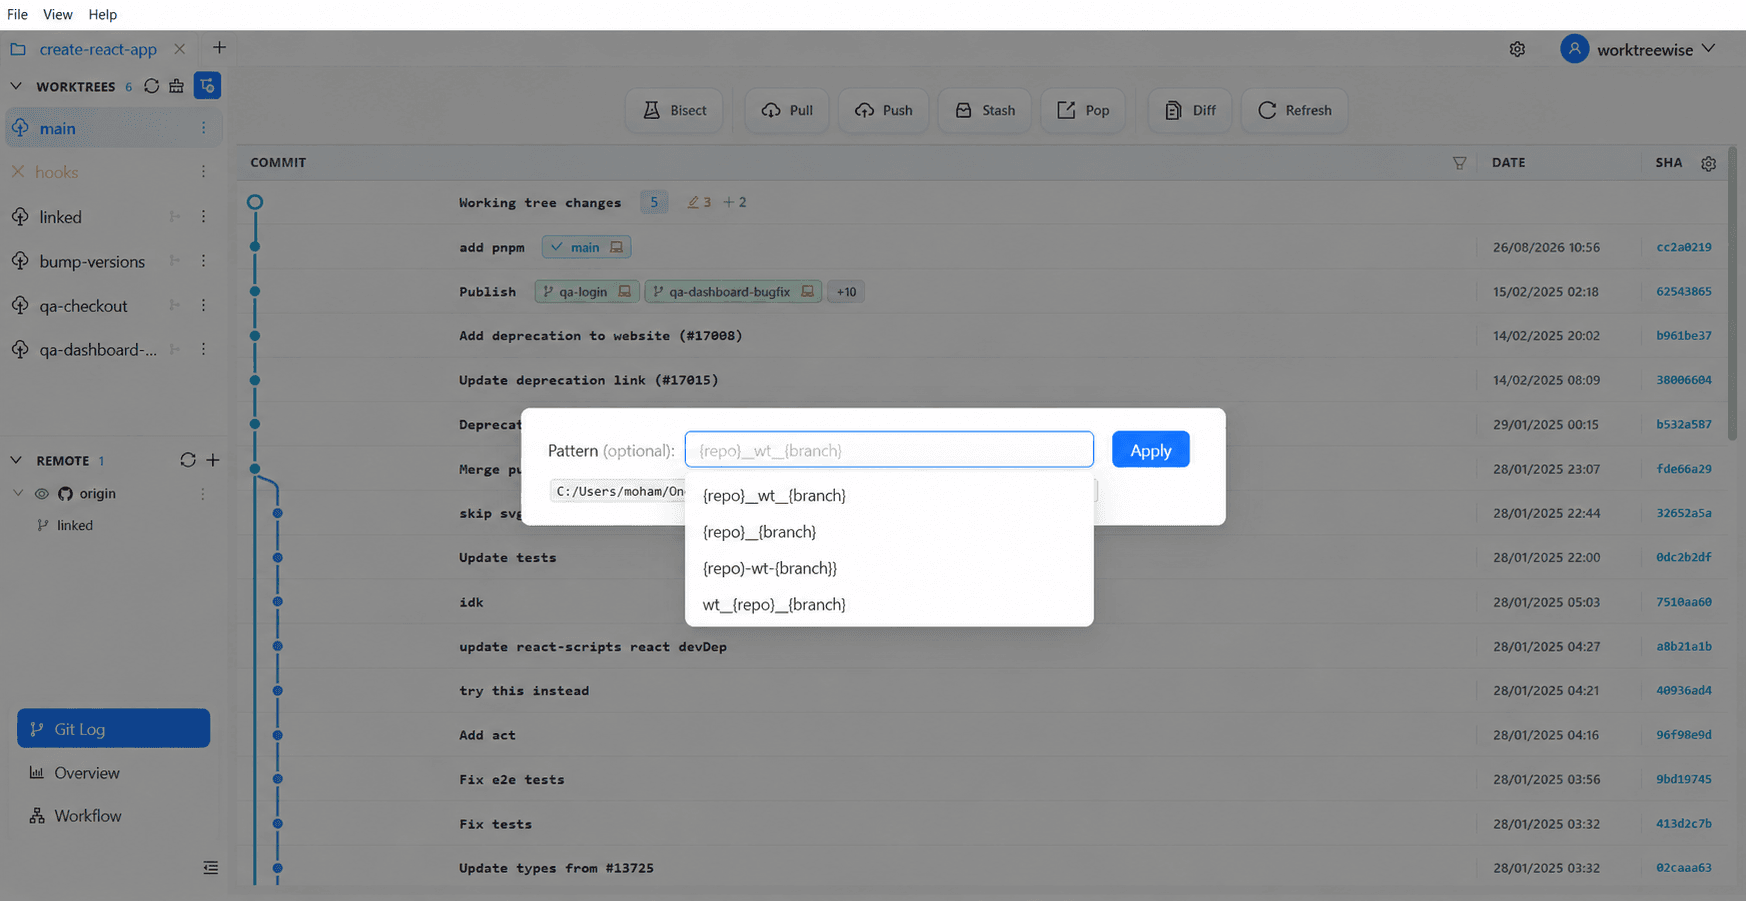Viewport: 1746px width, 901px height.
Task: Click the Push toolbar button
Action: pyautogui.click(x=883, y=110)
